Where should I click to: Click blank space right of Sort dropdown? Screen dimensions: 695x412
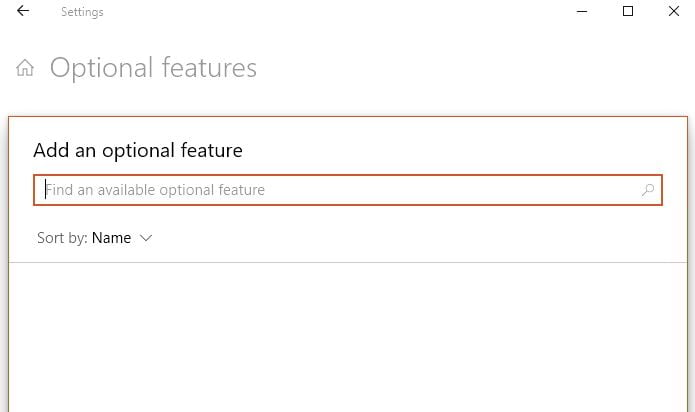coord(400,238)
